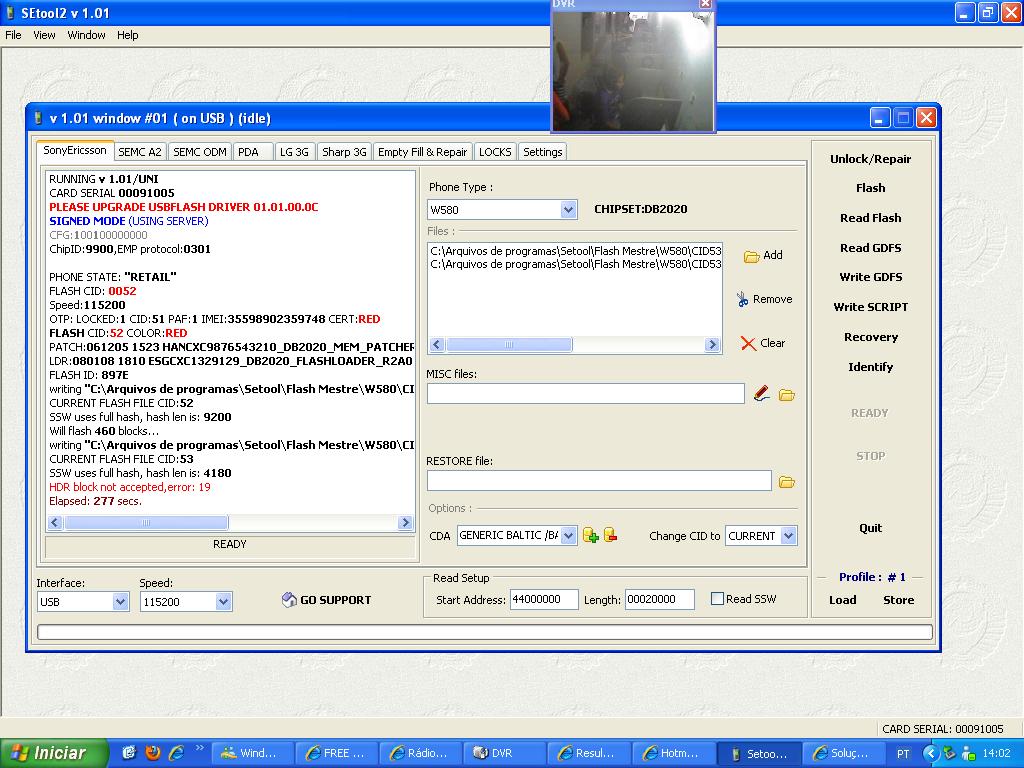
Task: Click the add CDA plus icon
Action: tap(590, 536)
